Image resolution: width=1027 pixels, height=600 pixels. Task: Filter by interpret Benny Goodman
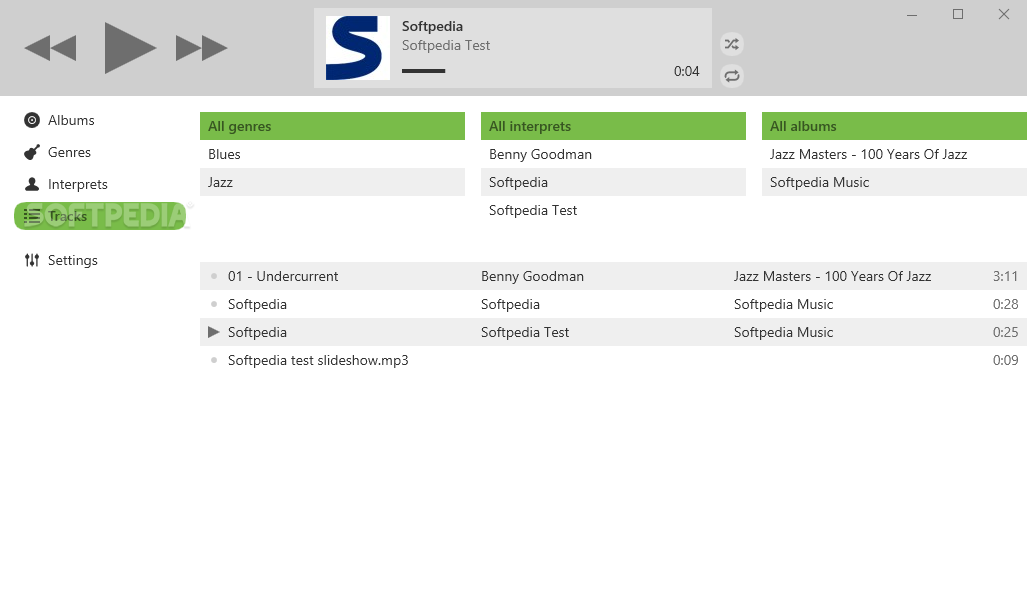(x=613, y=154)
